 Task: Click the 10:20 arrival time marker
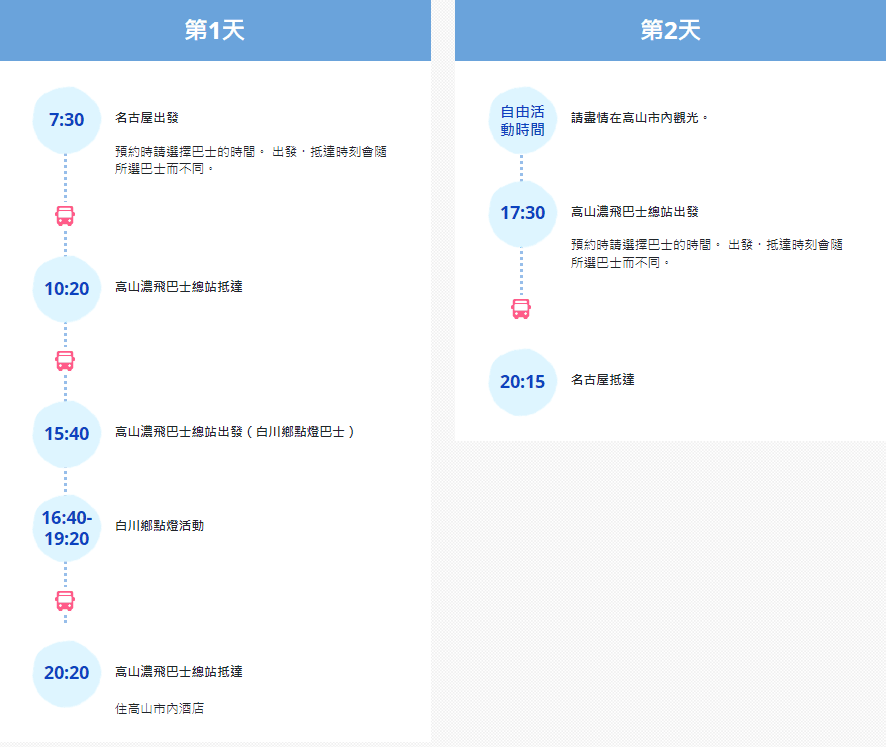point(67,289)
